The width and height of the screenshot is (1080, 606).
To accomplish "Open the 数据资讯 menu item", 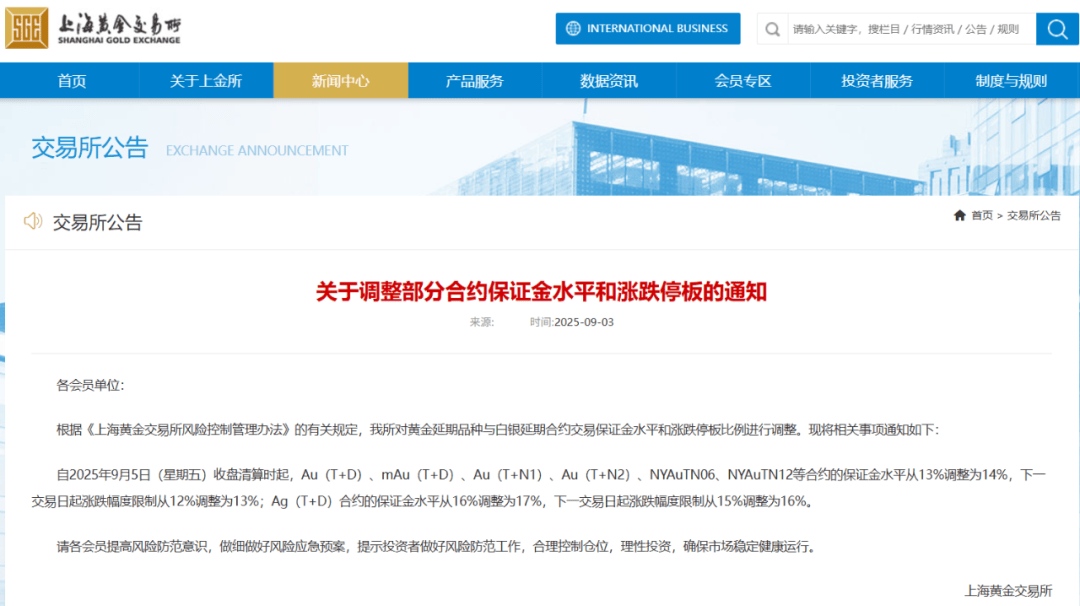I will point(609,81).
